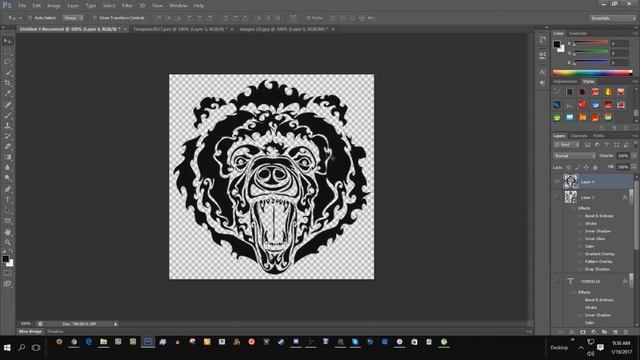Click the zoom percentage field in status bar

26,324
